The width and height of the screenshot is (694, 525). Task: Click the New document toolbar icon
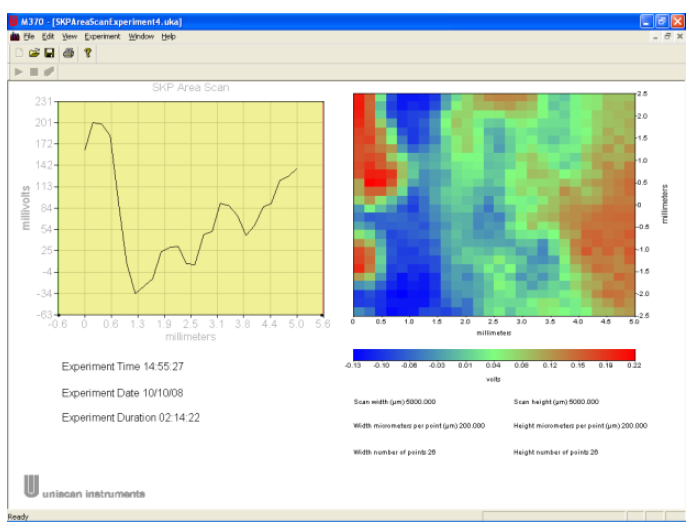coord(18,52)
